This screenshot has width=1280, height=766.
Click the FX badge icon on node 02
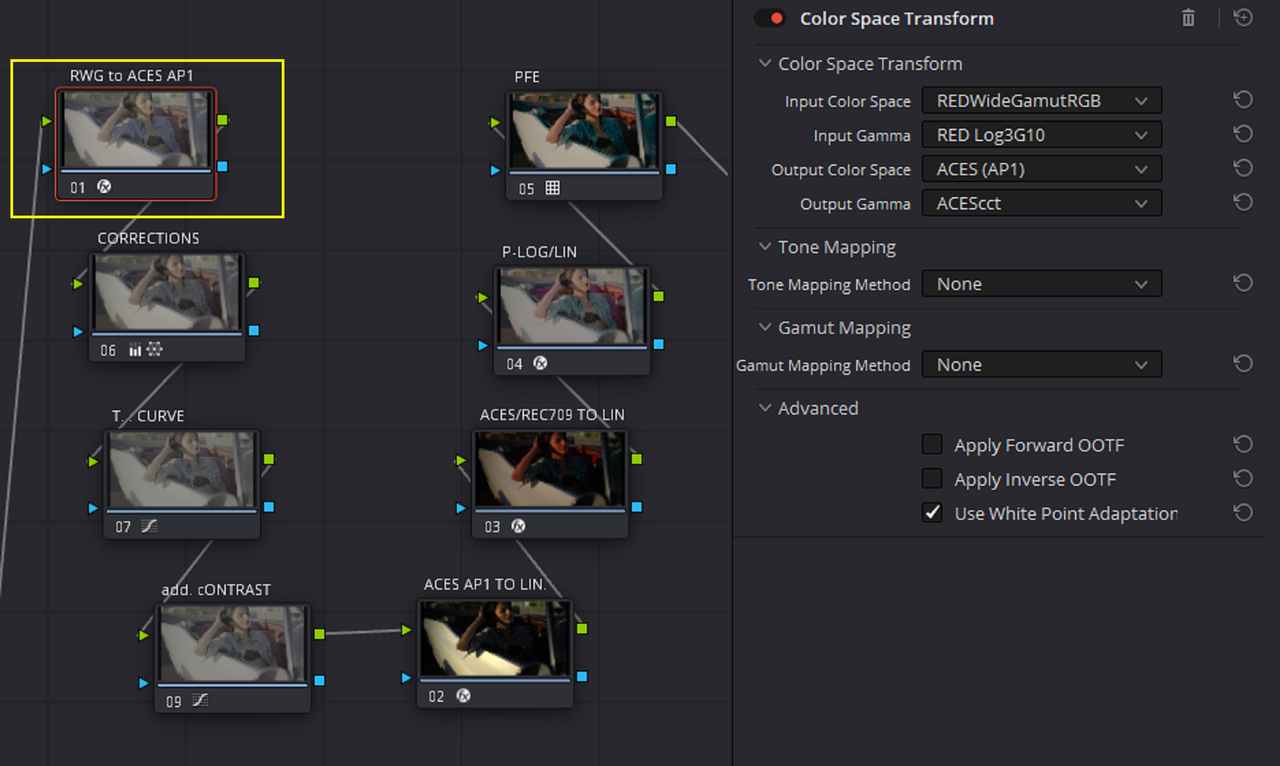[x=463, y=696]
